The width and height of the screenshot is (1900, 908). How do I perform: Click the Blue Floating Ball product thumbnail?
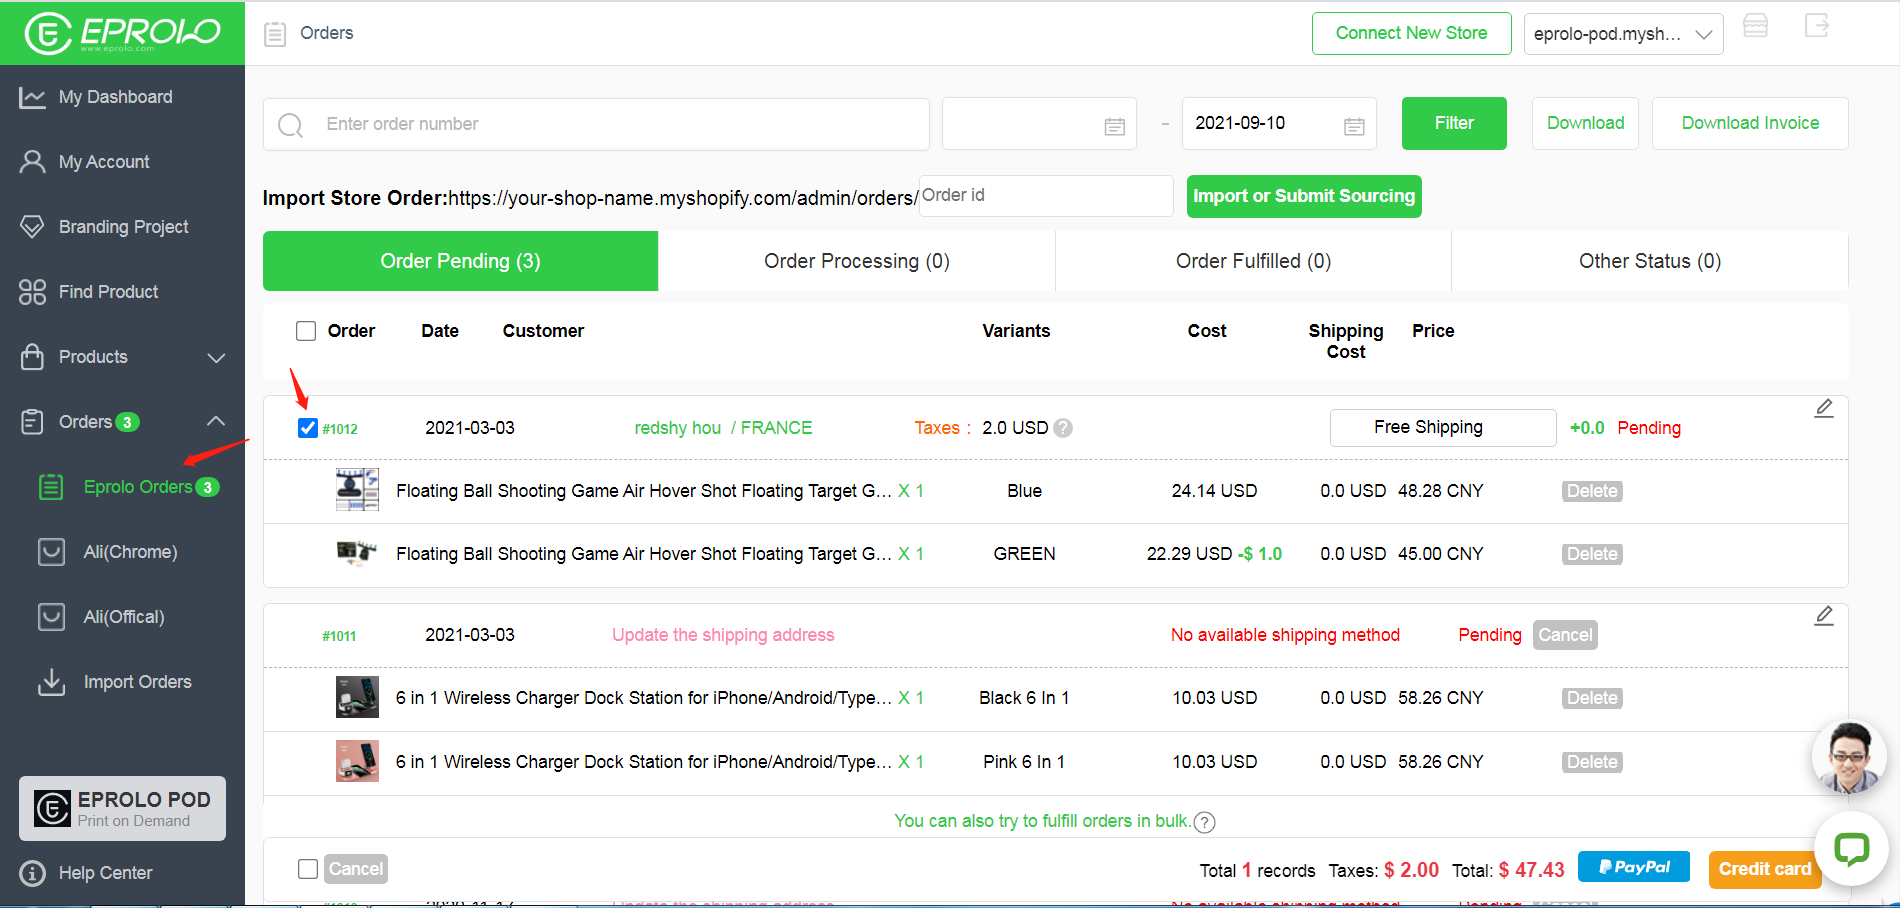tap(357, 490)
